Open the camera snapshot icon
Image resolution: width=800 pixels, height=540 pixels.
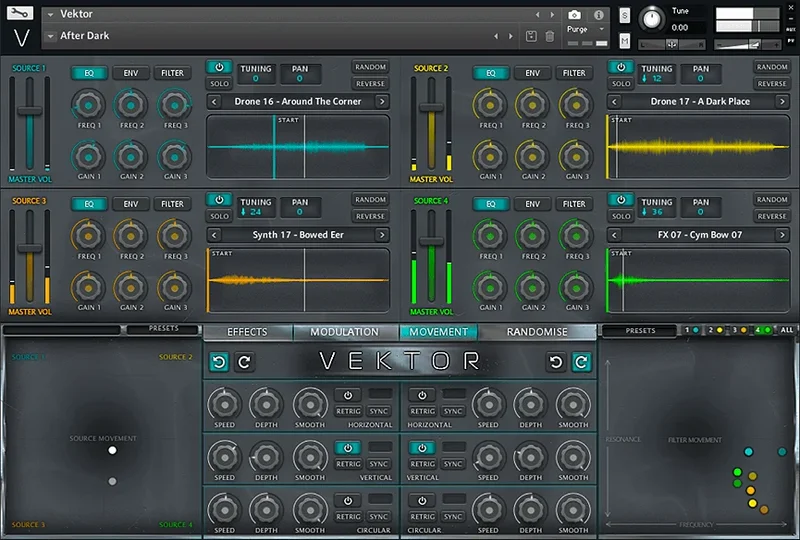pyautogui.click(x=574, y=15)
